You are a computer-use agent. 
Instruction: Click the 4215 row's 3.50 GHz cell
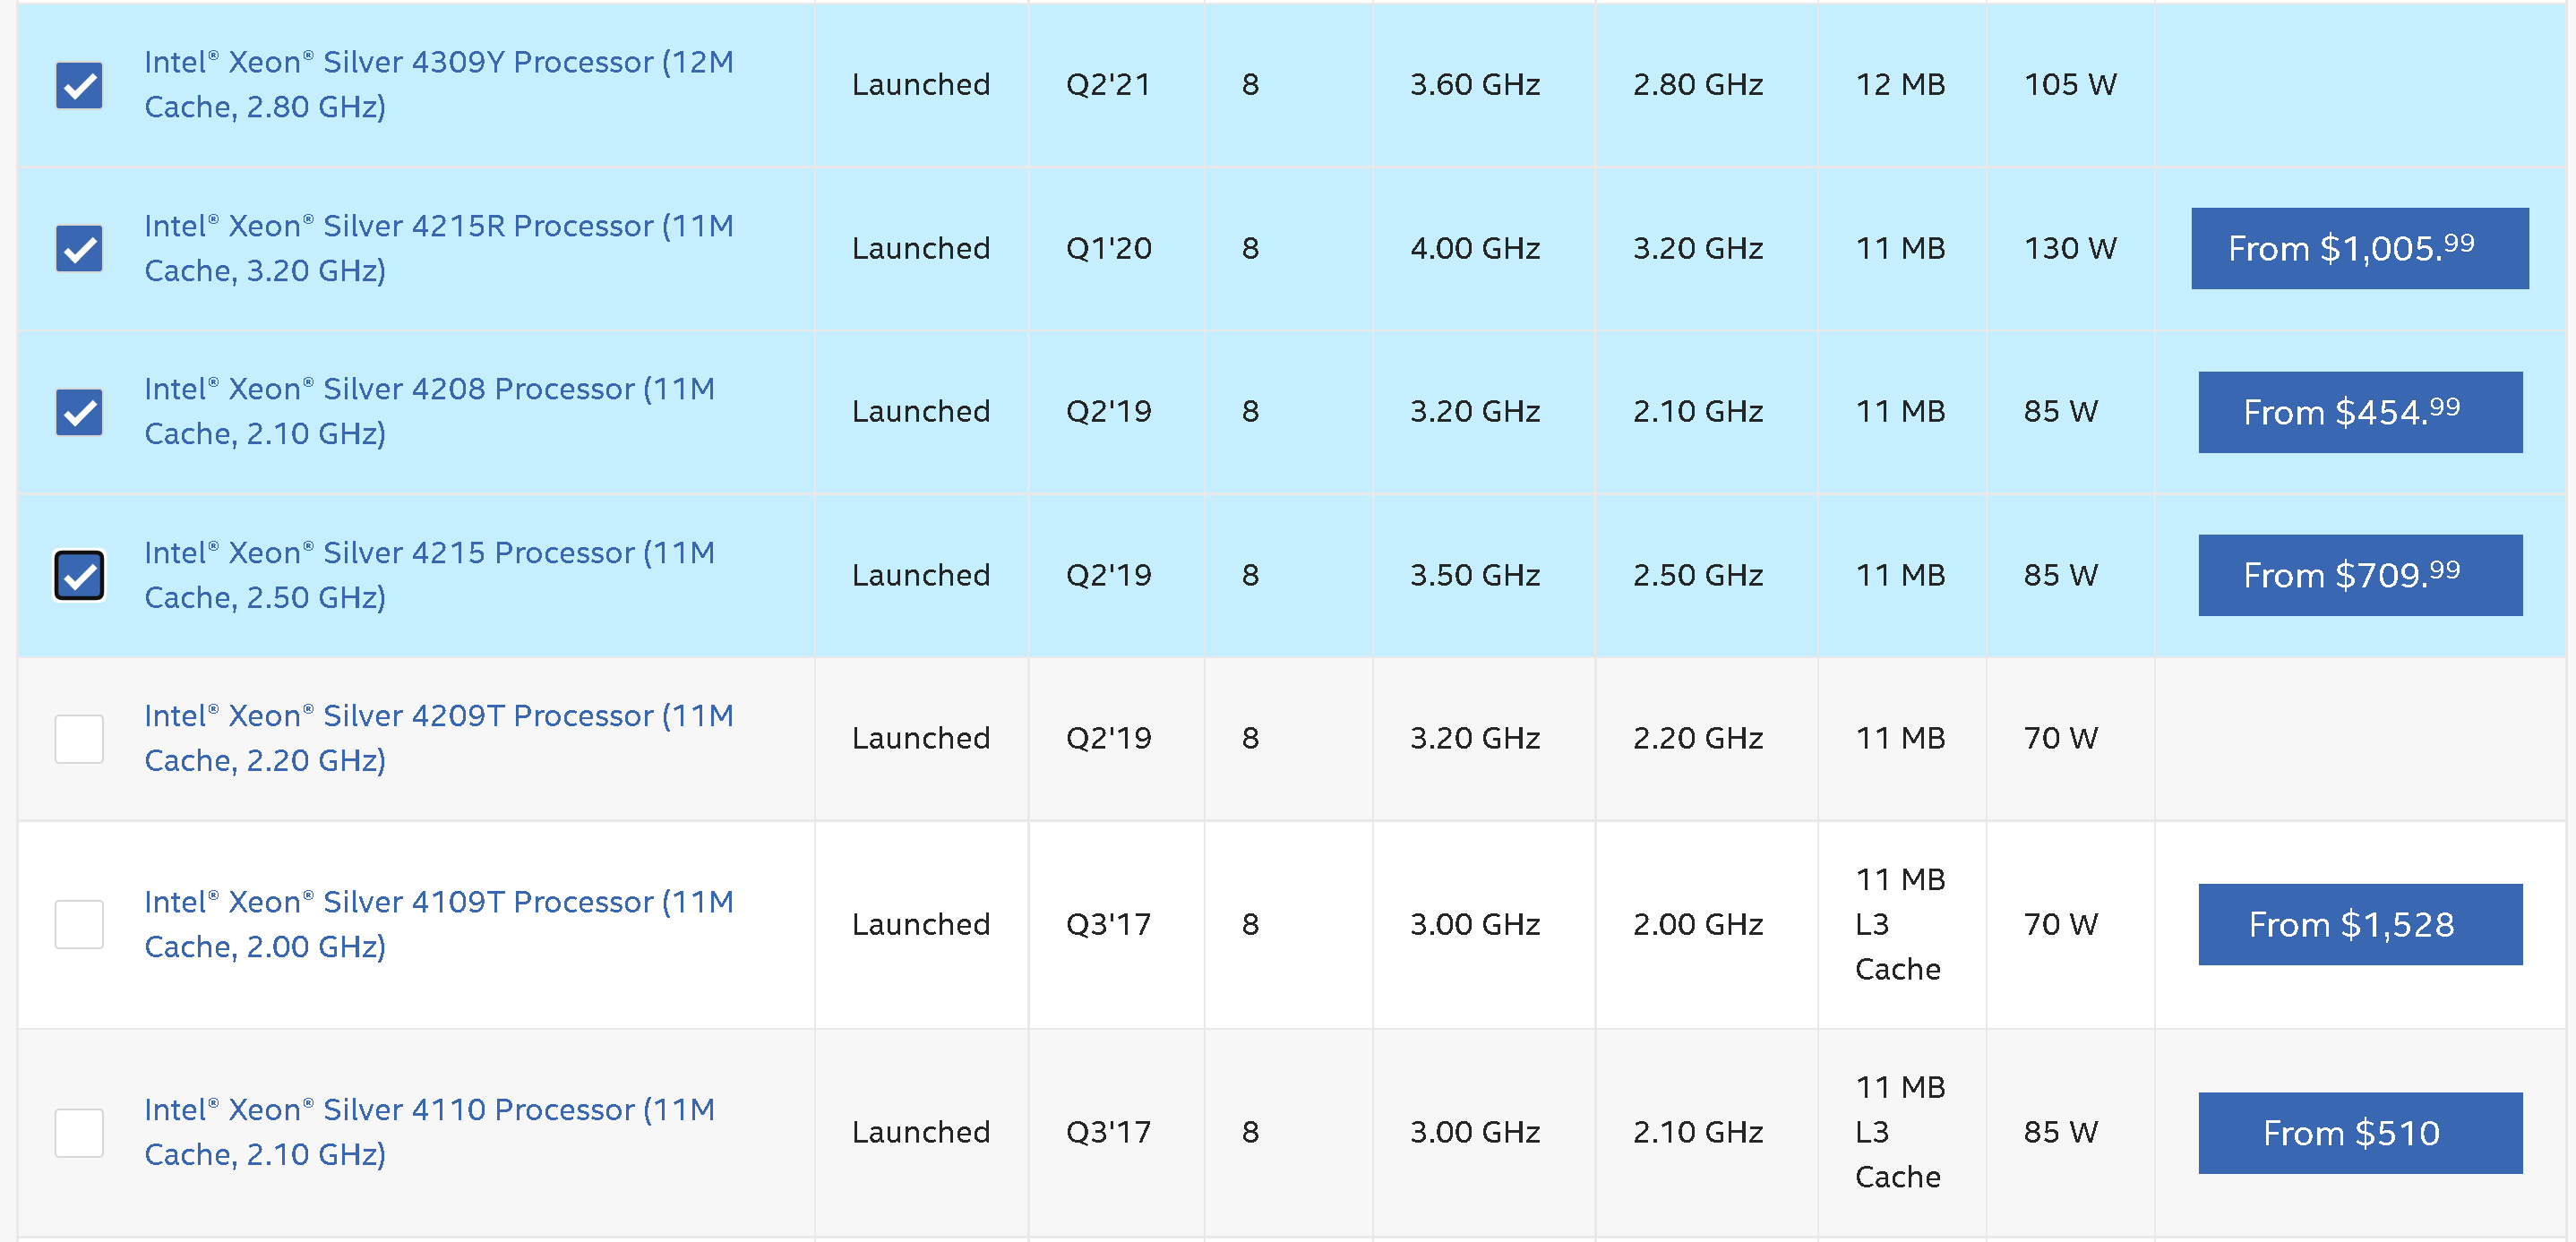(x=1474, y=575)
